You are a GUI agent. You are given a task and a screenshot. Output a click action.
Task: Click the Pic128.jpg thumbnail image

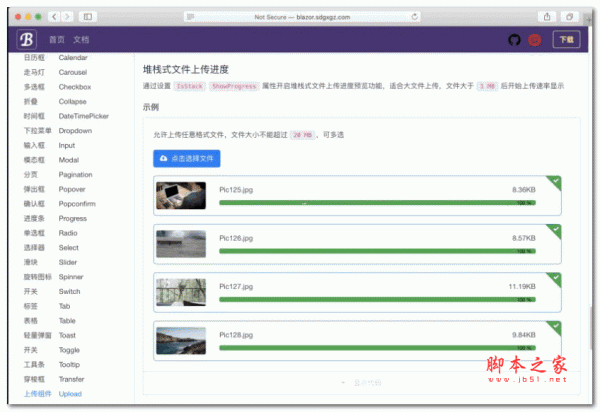tap(181, 340)
